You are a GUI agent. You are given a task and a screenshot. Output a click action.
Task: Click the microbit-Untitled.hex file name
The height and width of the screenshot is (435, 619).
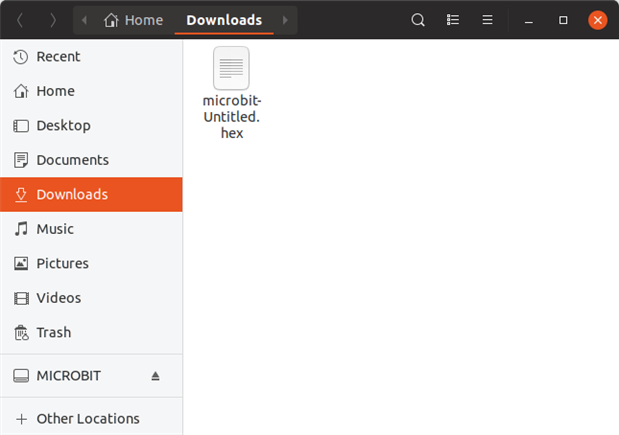(232, 117)
